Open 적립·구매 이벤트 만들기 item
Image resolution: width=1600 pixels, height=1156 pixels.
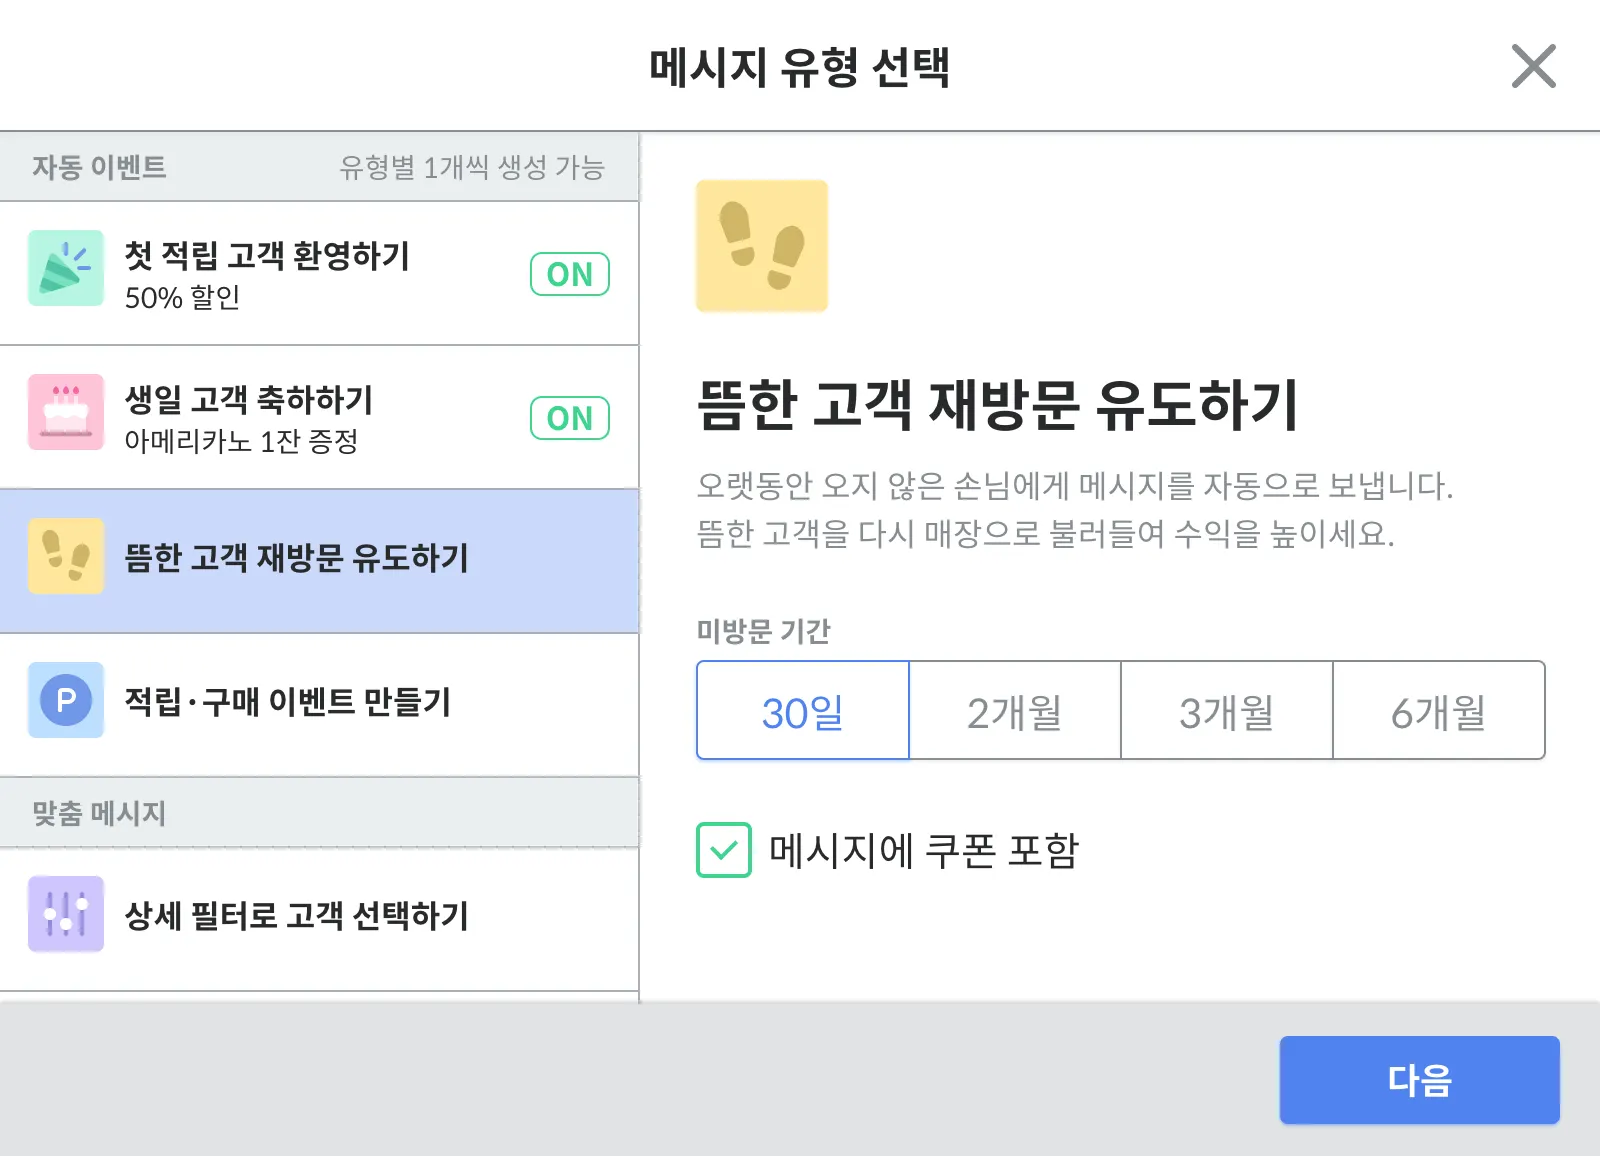pos(288,702)
